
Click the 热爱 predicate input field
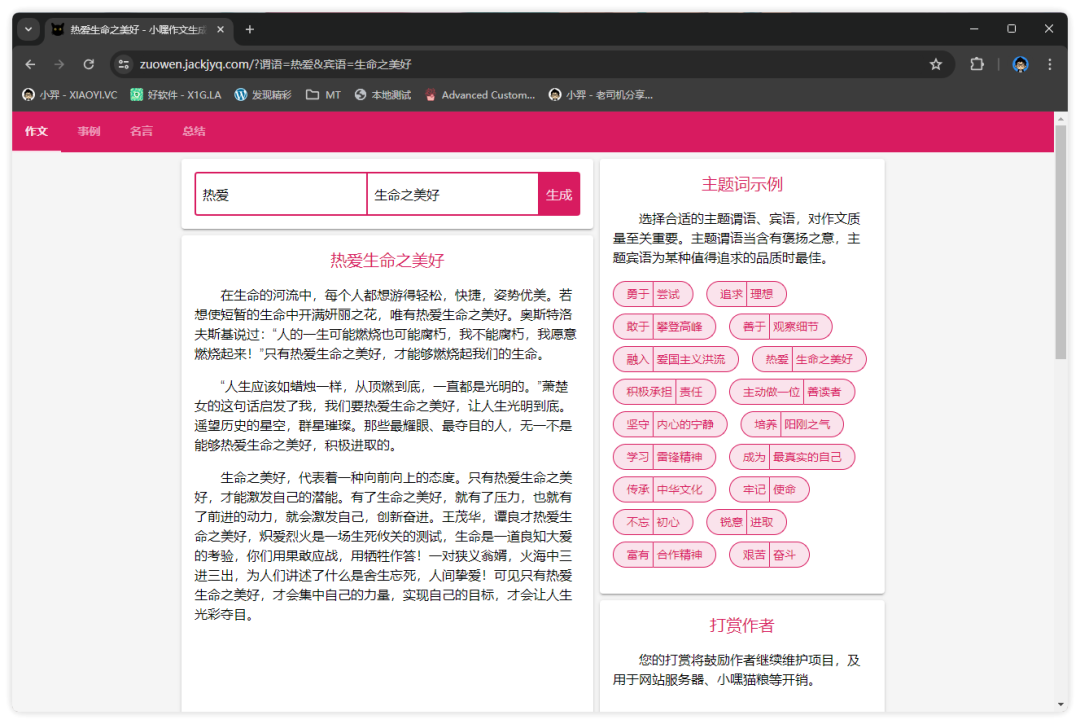(x=281, y=195)
